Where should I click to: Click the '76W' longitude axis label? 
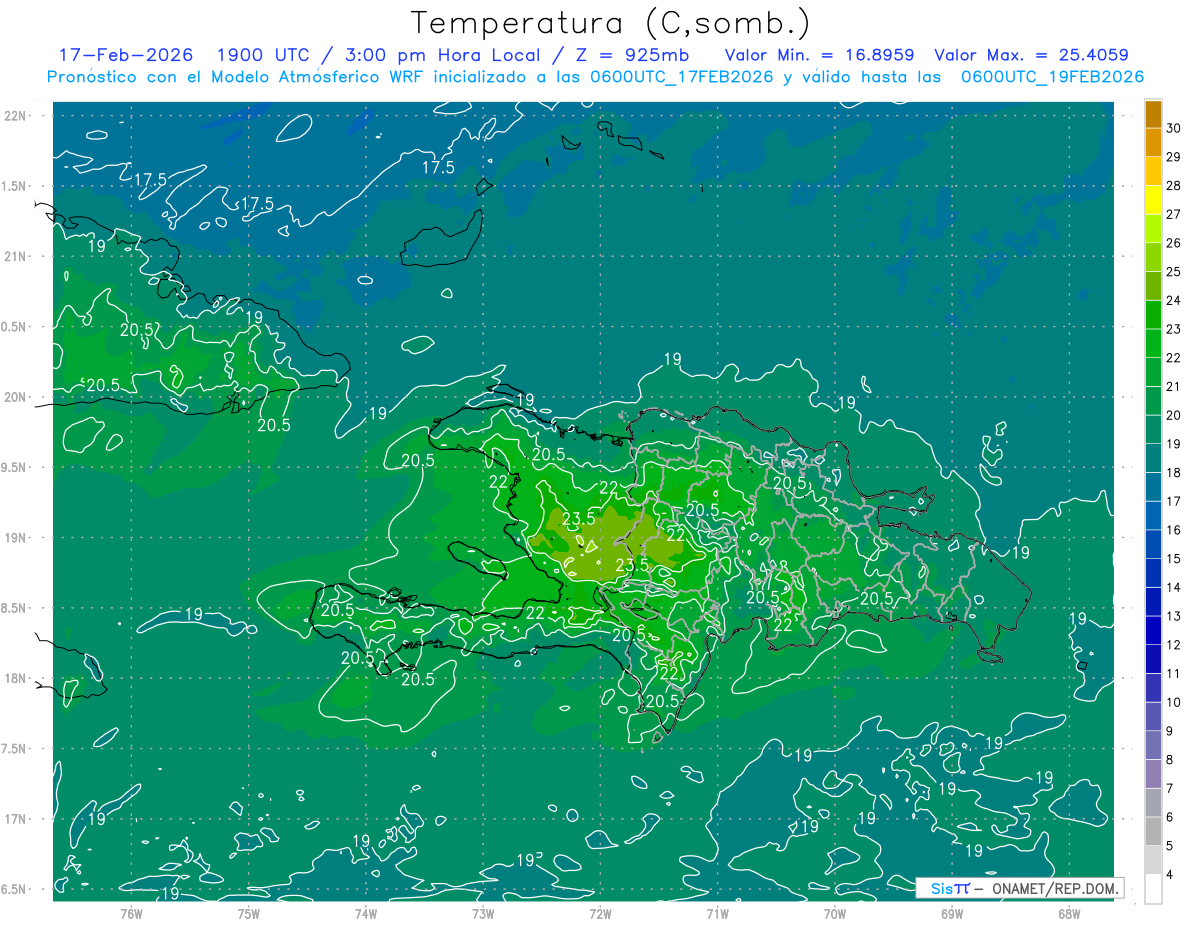[131, 913]
